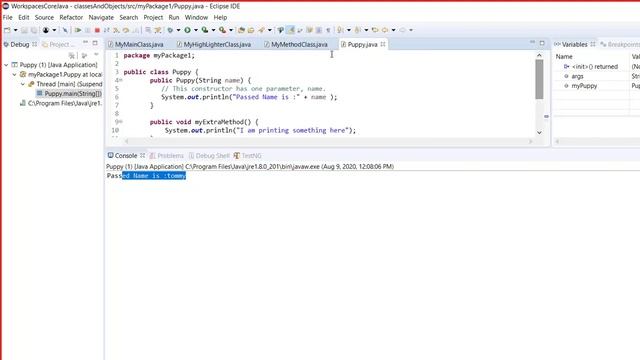Toggle Use Step Filters icon
The height and width of the screenshot is (360, 640).
tap(158, 30)
